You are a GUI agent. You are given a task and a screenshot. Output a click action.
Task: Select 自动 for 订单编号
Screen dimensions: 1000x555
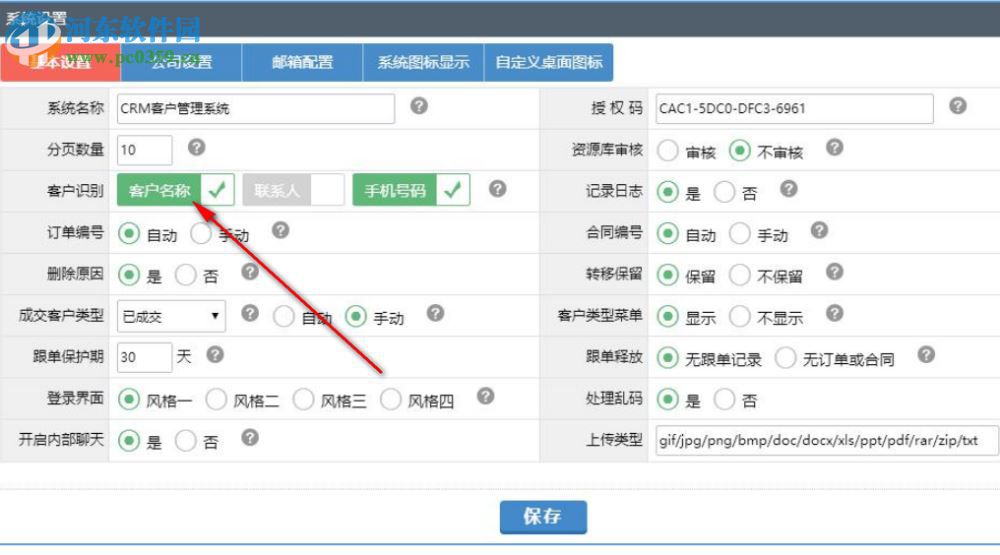click(129, 233)
